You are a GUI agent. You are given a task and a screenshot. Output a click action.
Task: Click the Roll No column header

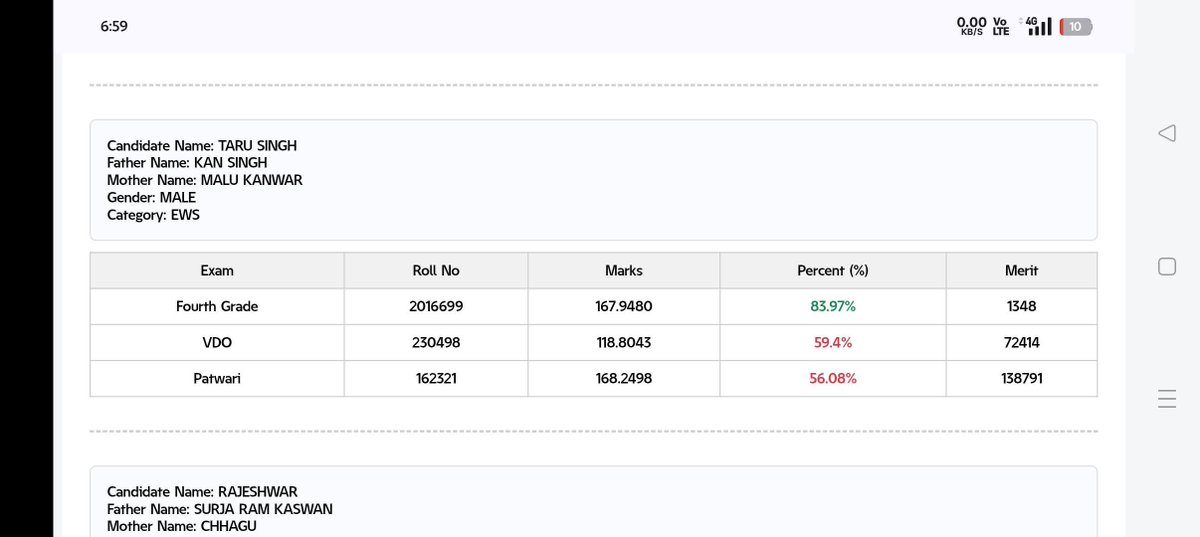(436, 271)
